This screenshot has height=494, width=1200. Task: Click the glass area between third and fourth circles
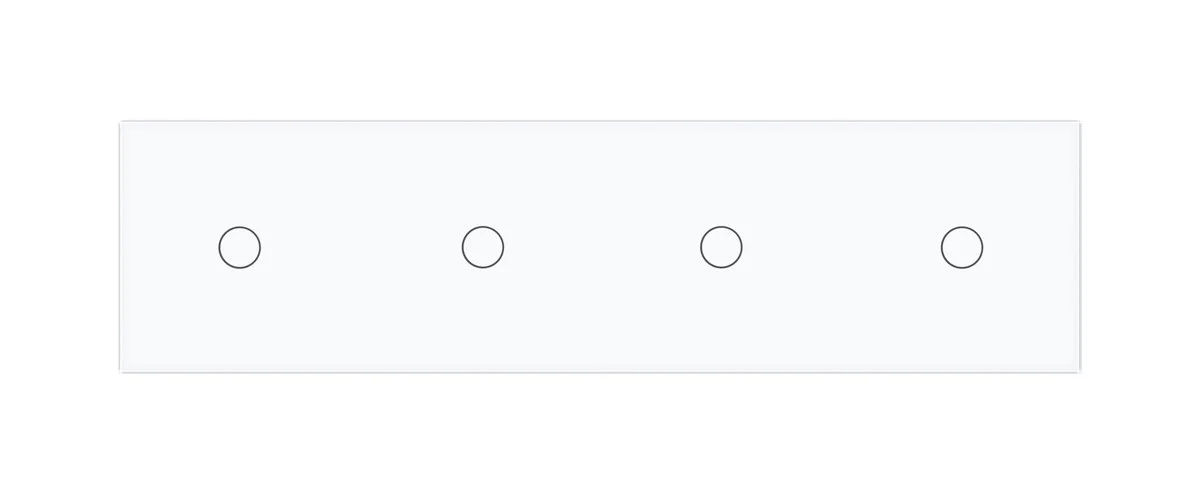(841, 247)
